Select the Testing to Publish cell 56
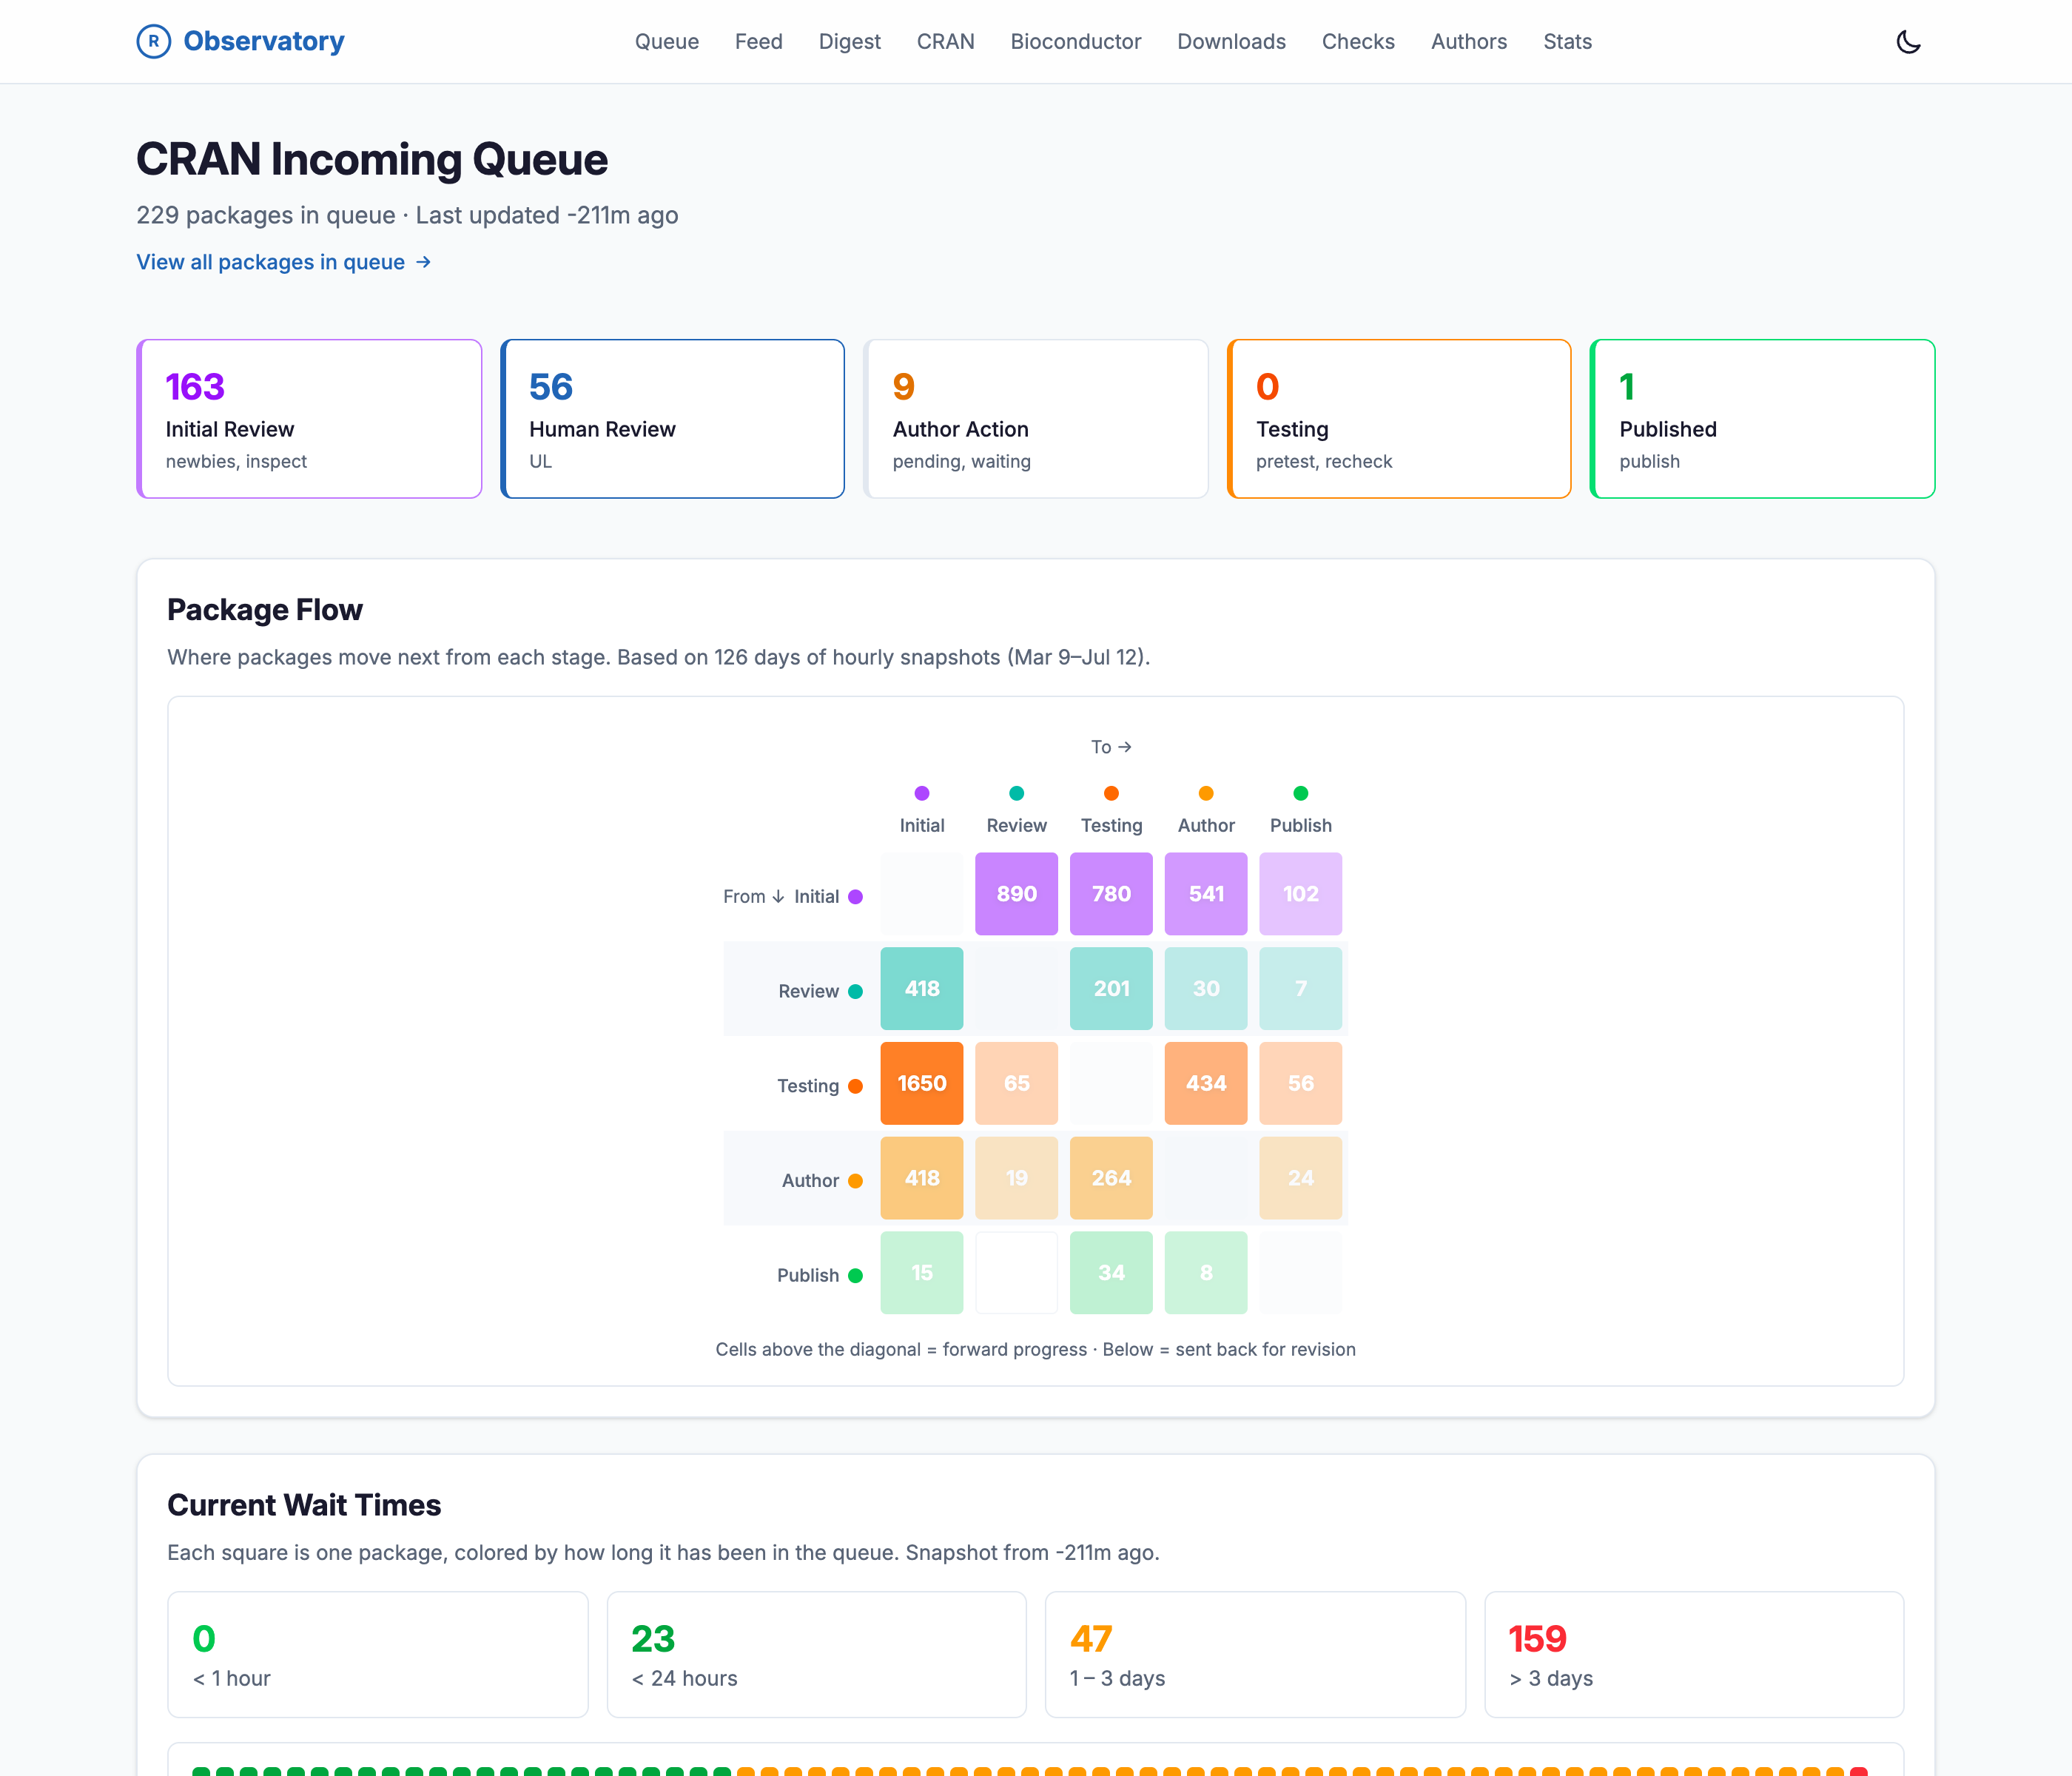2072x1776 pixels. [1301, 1083]
